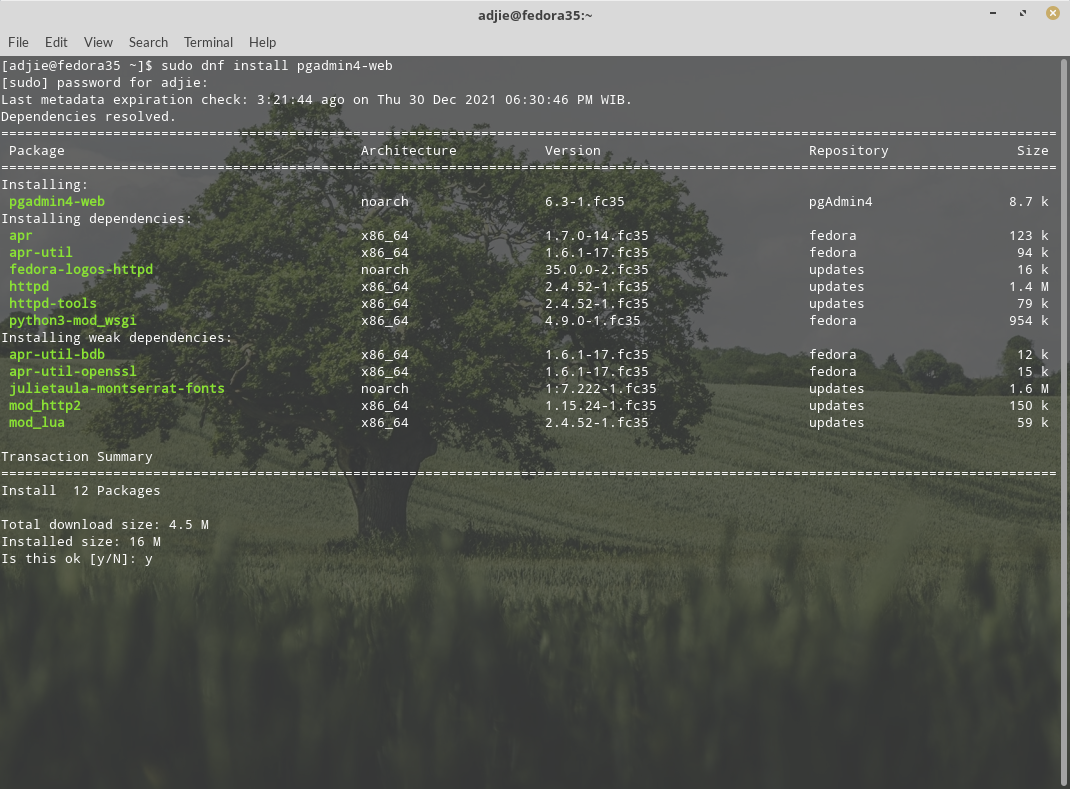This screenshot has width=1070, height=789.
Task: Click version 4.9.0-1.fc35
Action: click(x=593, y=321)
